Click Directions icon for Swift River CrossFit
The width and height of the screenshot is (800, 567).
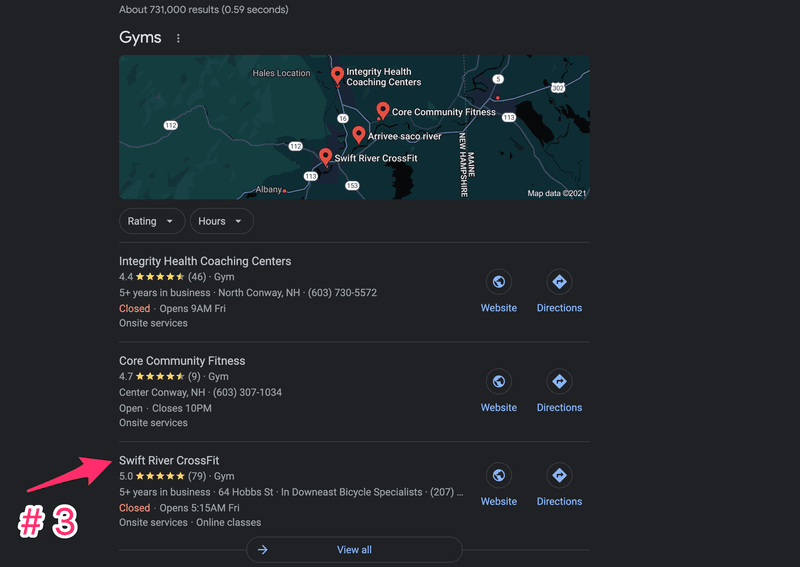[559, 475]
